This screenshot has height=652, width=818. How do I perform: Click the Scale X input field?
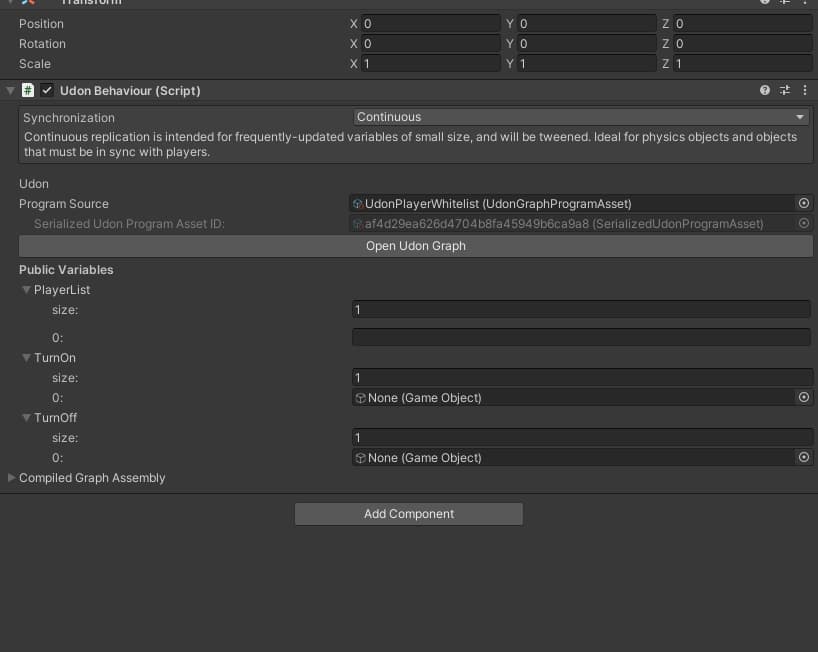(x=431, y=64)
